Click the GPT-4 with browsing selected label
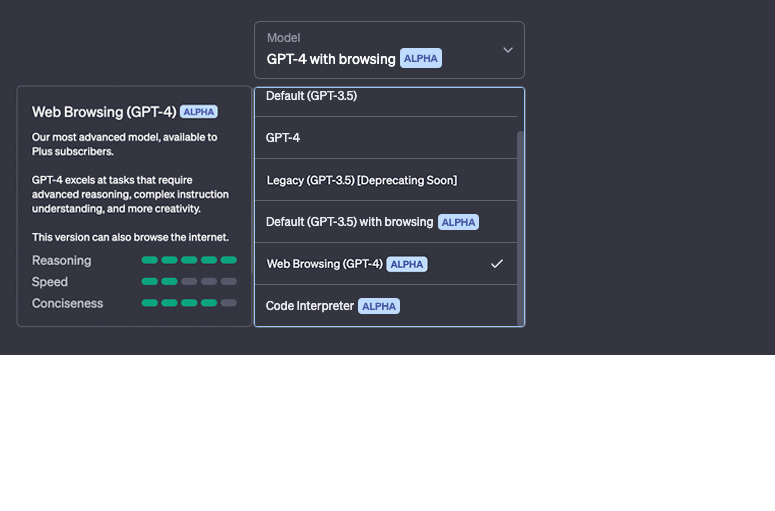The height and width of the screenshot is (511, 775). click(x=331, y=59)
